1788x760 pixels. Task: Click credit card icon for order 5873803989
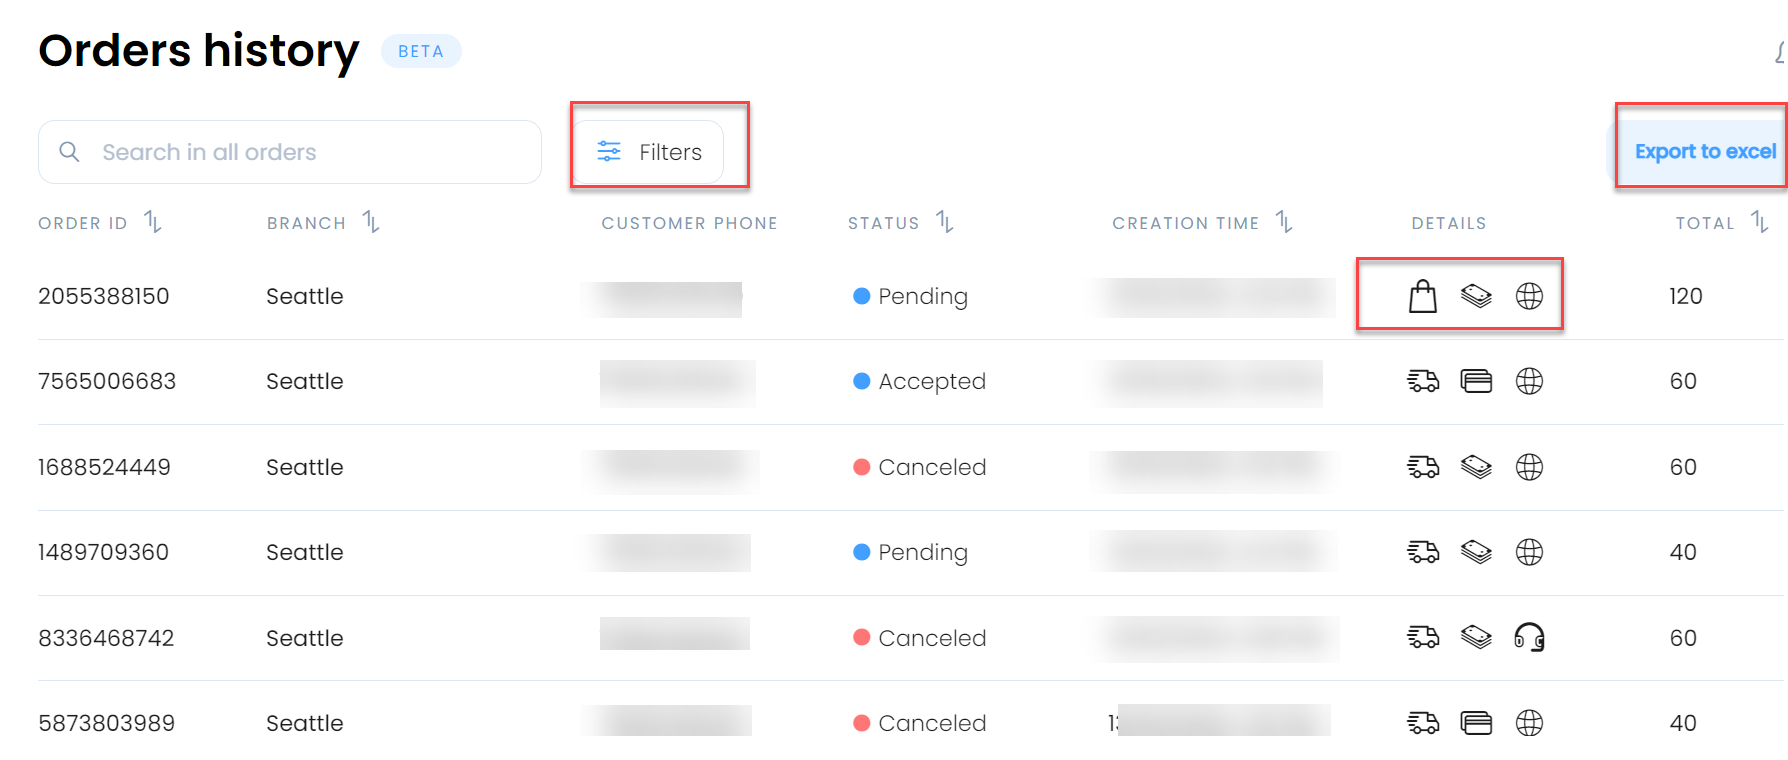click(x=1476, y=723)
